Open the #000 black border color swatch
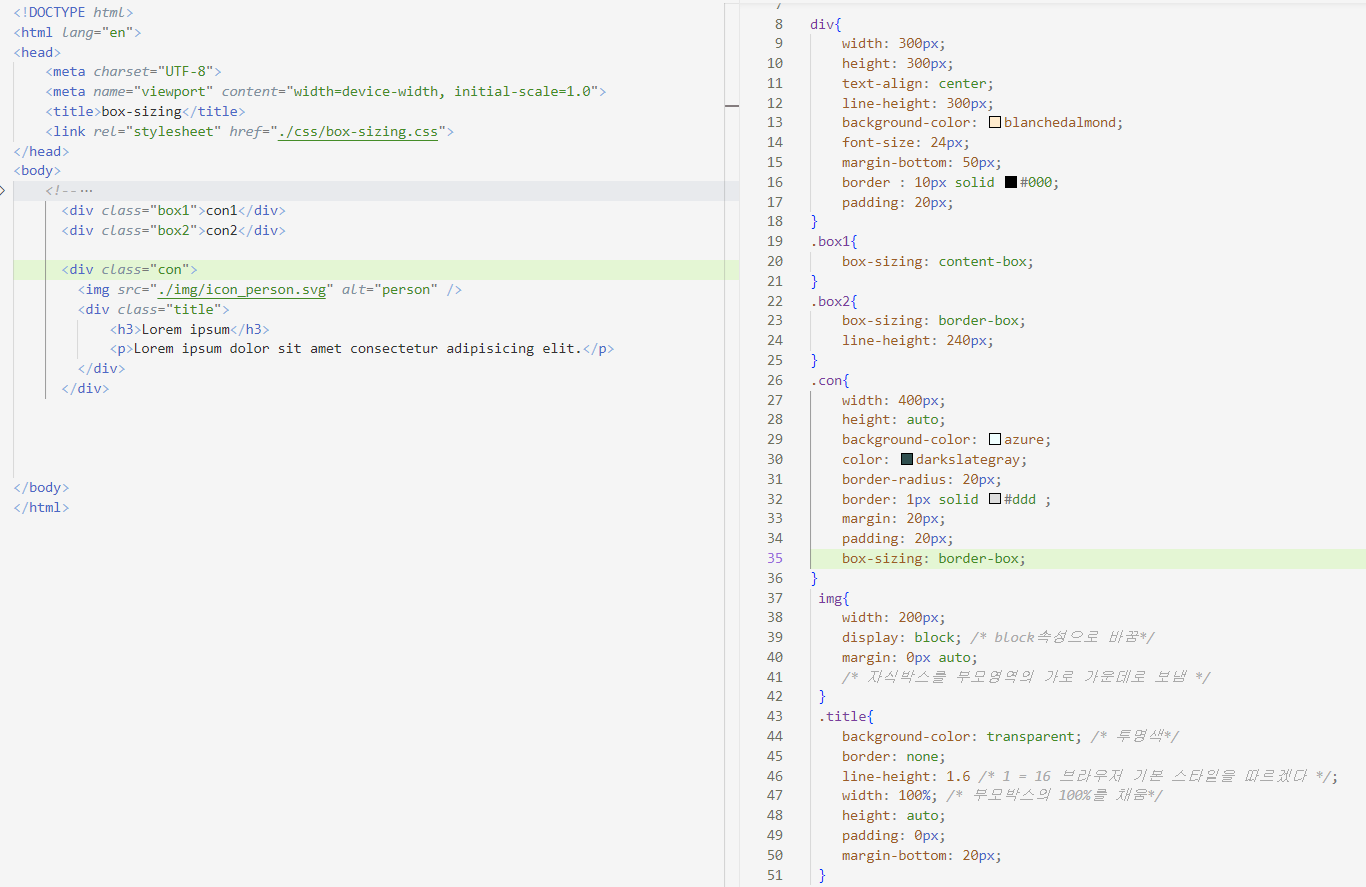Image resolution: width=1366 pixels, height=887 pixels. click(1011, 182)
